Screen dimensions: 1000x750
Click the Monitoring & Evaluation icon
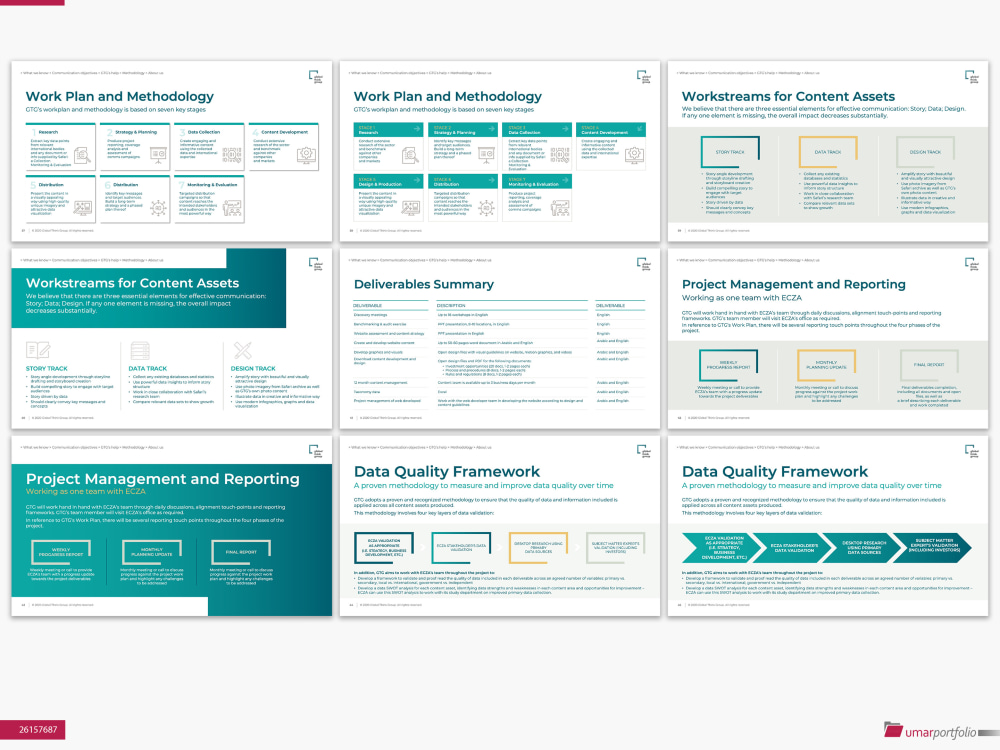[231, 207]
